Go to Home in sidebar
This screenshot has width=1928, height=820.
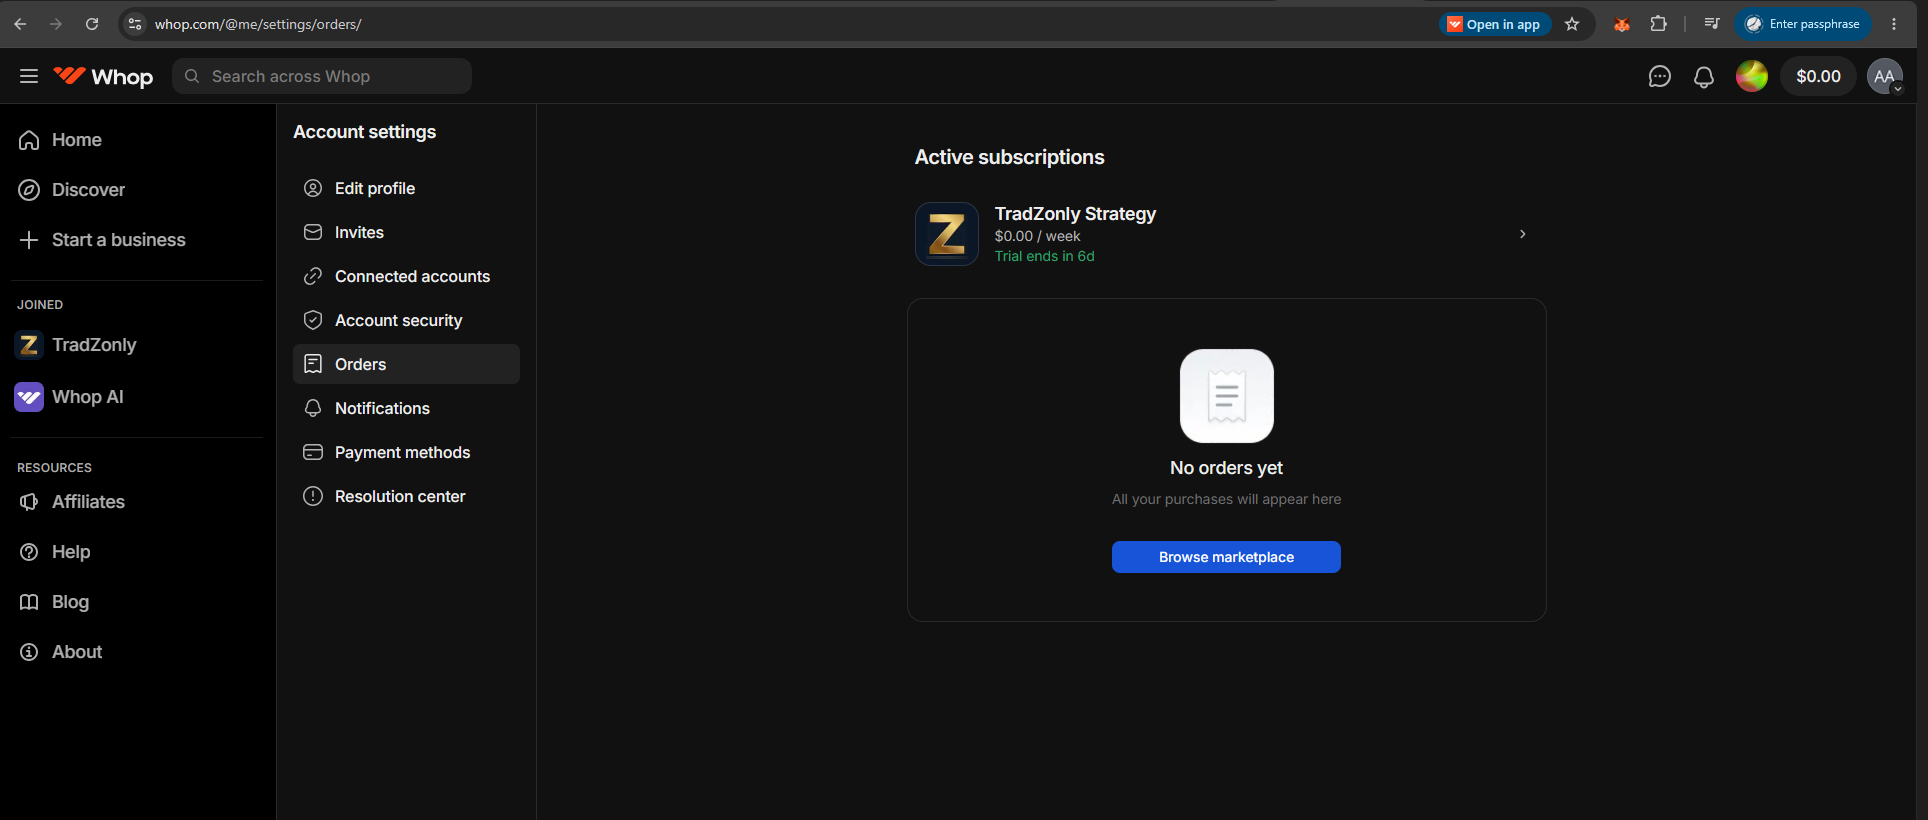[x=77, y=140]
